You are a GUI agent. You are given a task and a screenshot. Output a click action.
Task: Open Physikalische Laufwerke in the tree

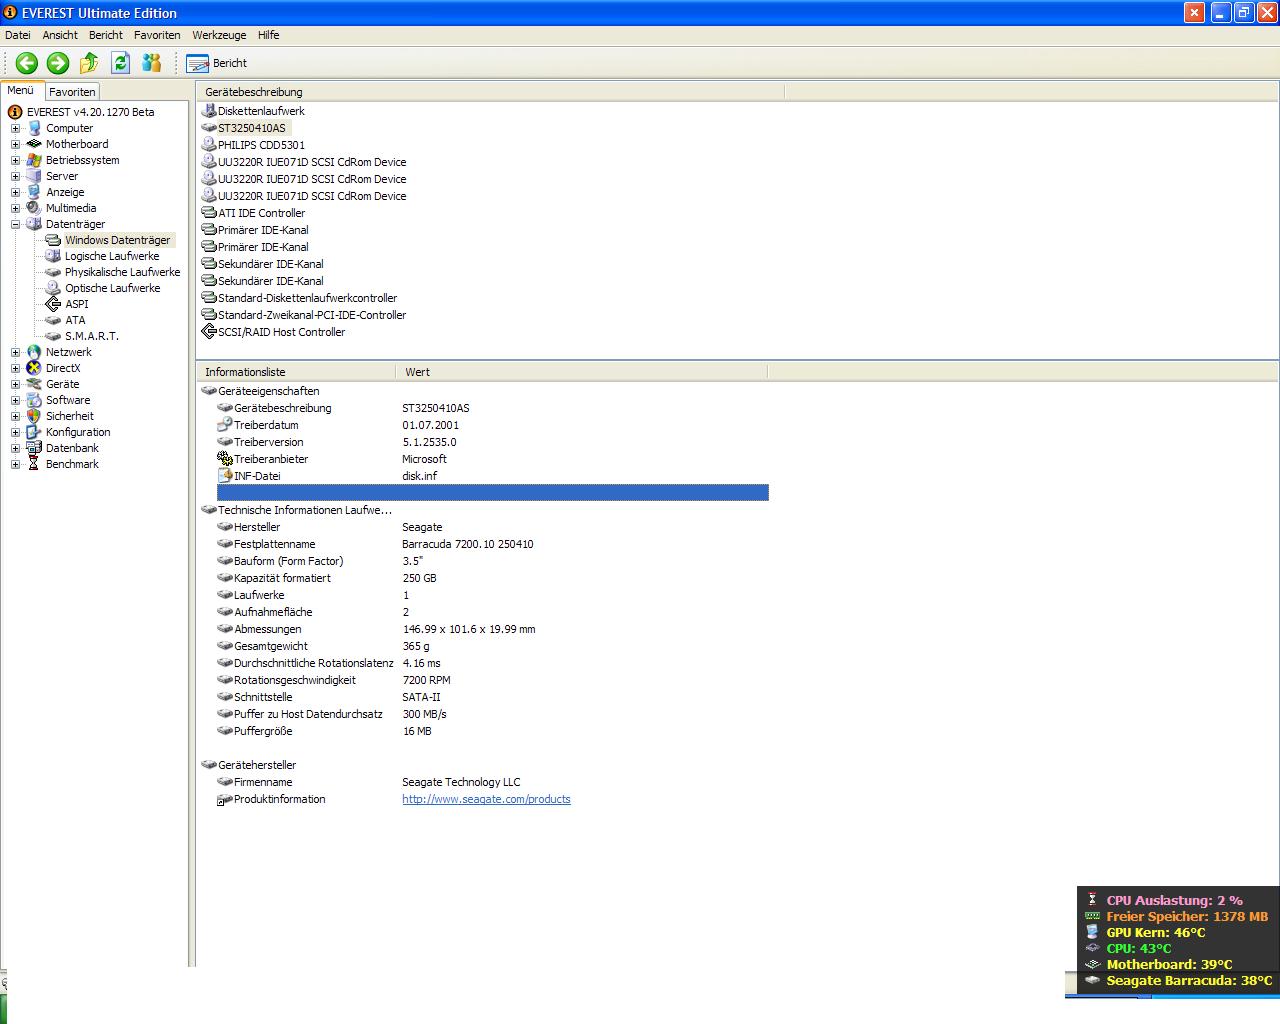tap(123, 272)
